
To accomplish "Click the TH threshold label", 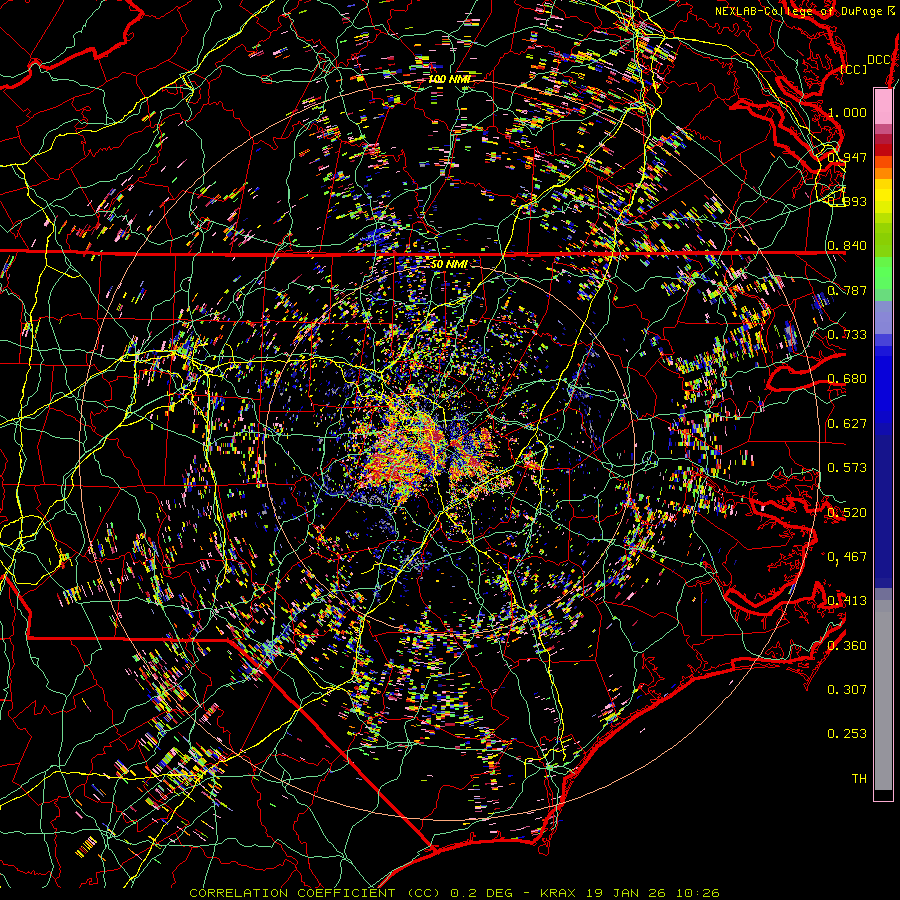I will [859, 778].
